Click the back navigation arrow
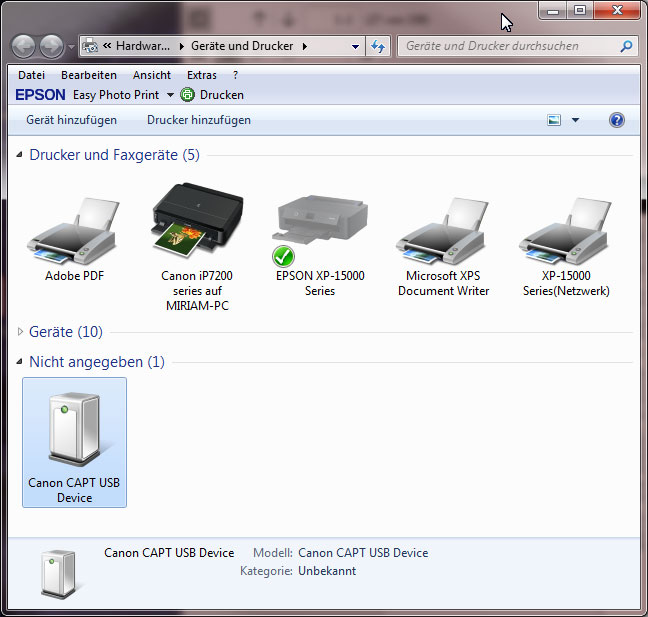 23,46
